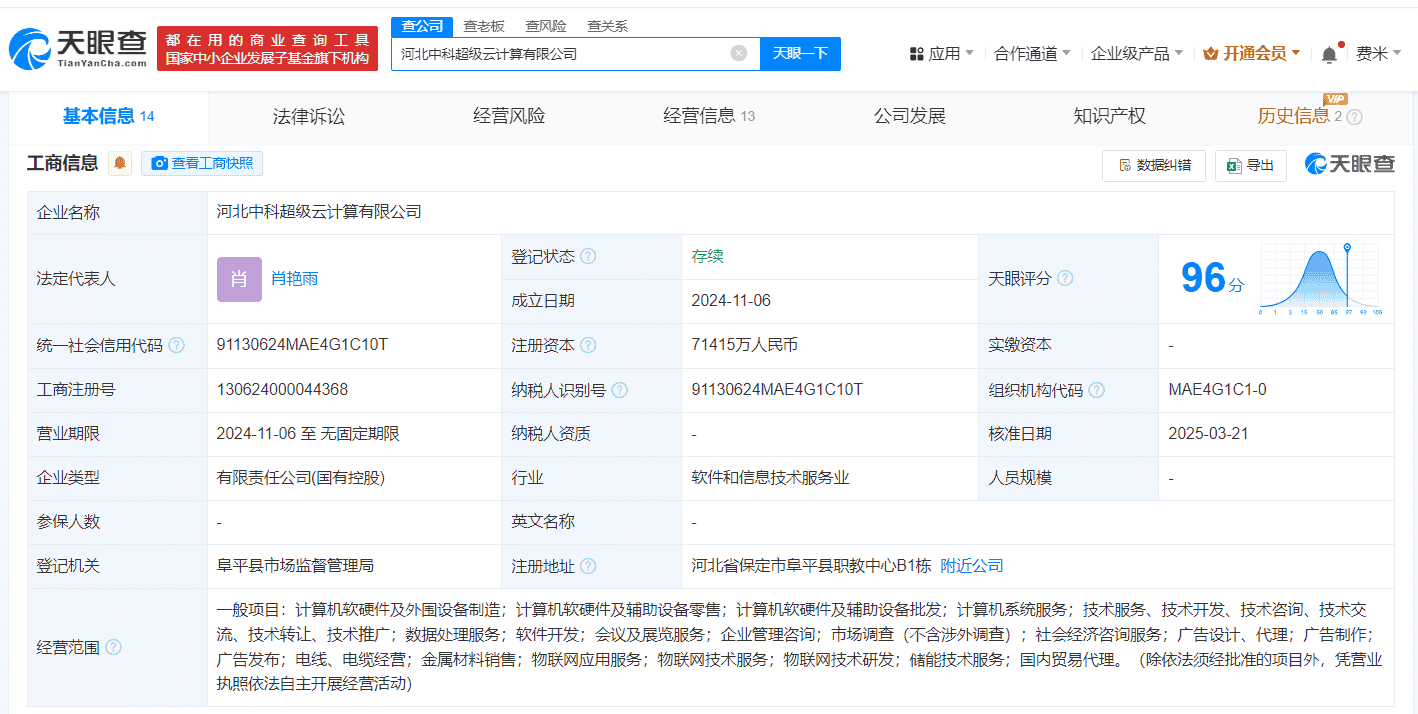The width and height of the screenshot is (1418, 714).
Task: Open the 查看工商快照 camera snapshot button
Action: [x=201, y=162]
